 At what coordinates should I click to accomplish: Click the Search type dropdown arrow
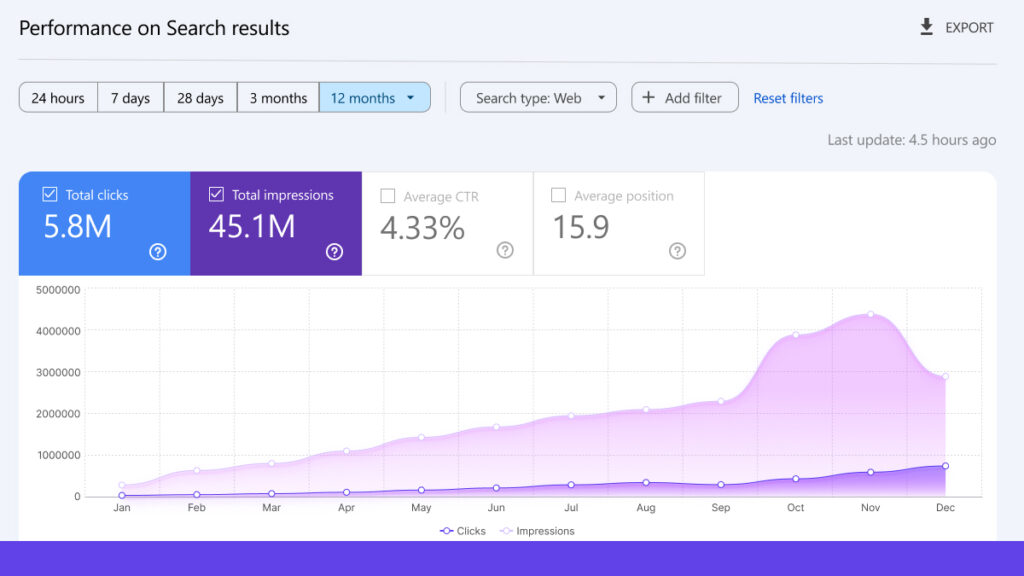[600, 97]
